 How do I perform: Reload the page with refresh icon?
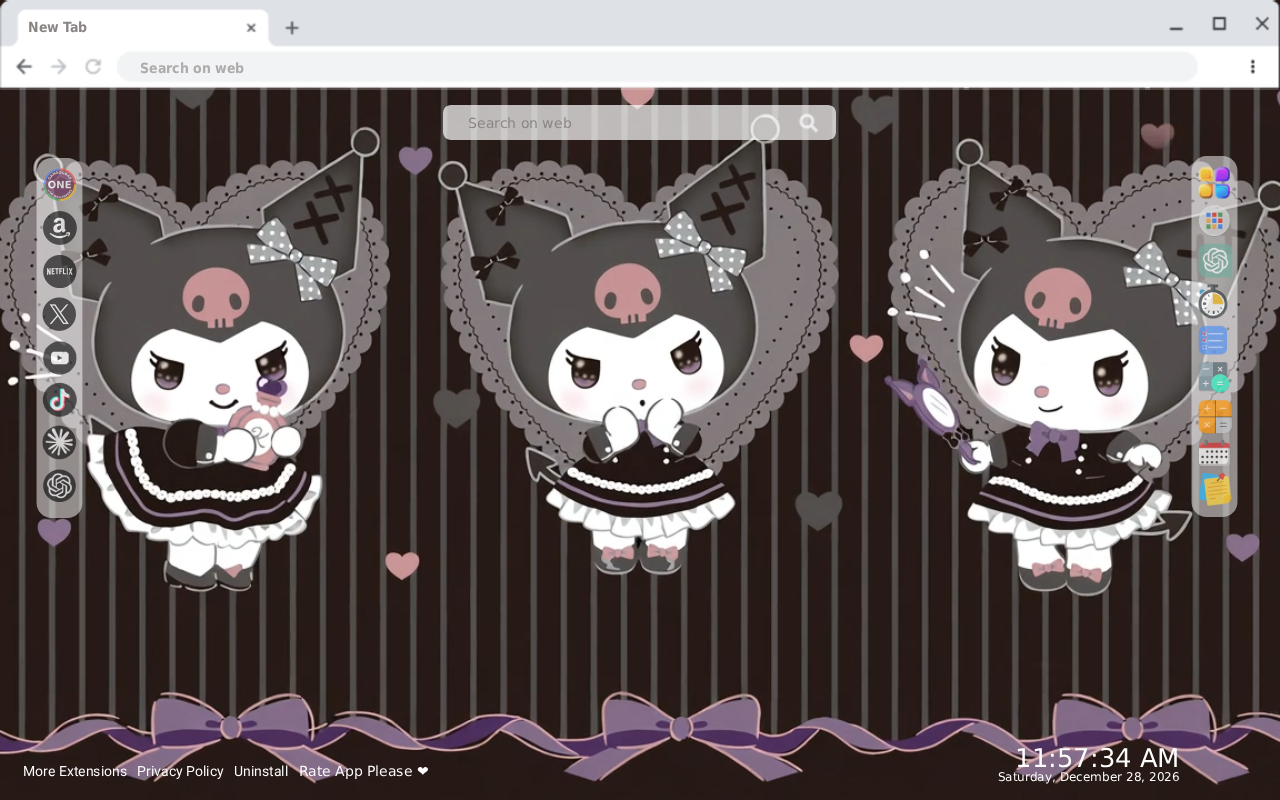coord(93,67)
